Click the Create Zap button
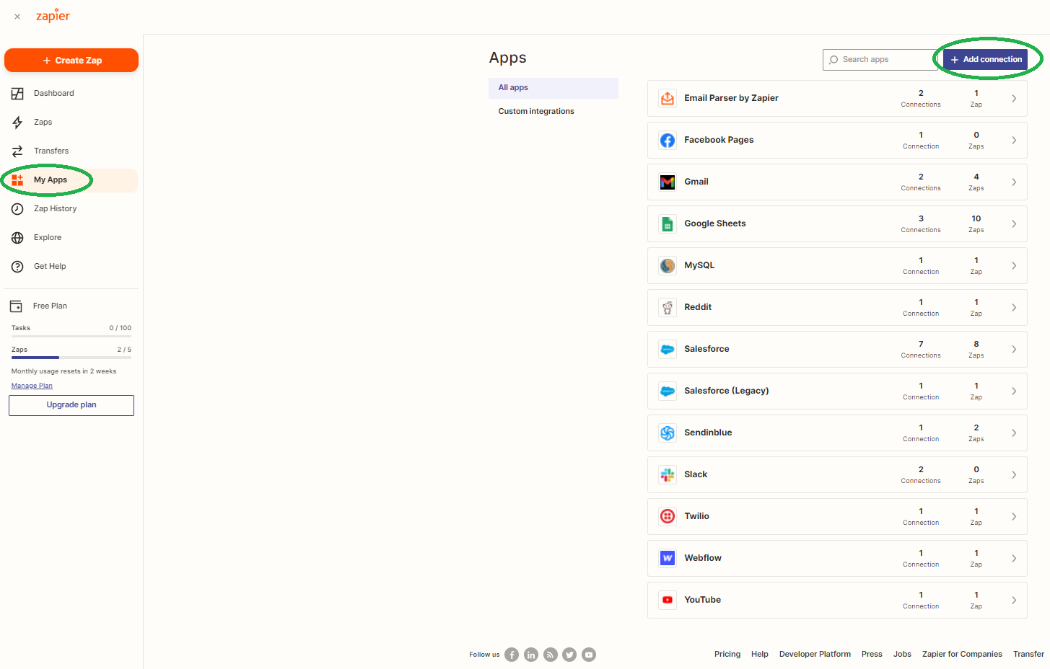Screen dimensions: 1050x669 coord(72,60)
